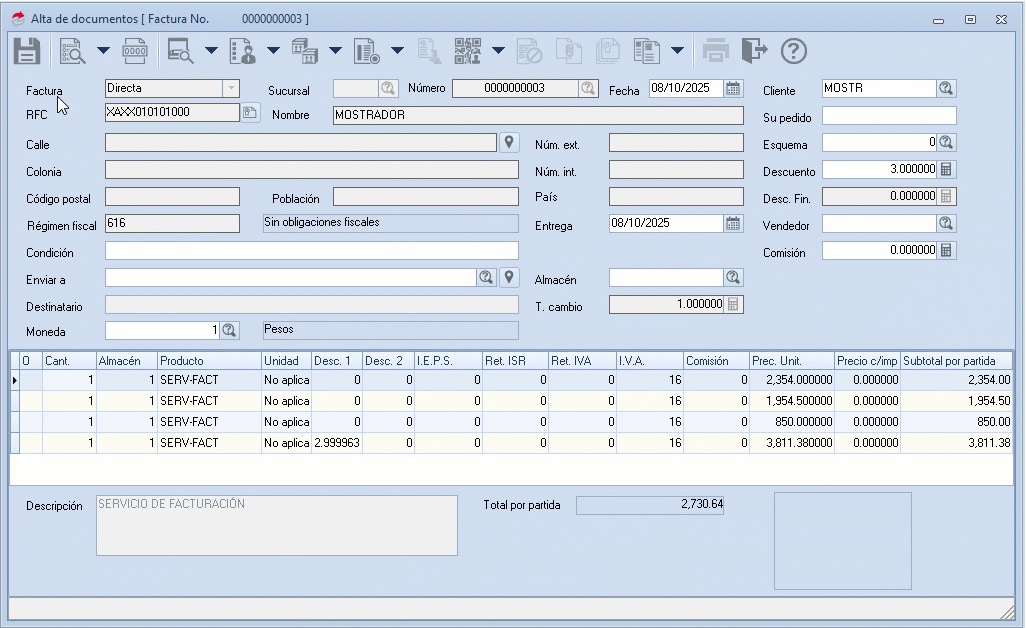Select the row with subtotal 850.00

[x=512, y=422]
